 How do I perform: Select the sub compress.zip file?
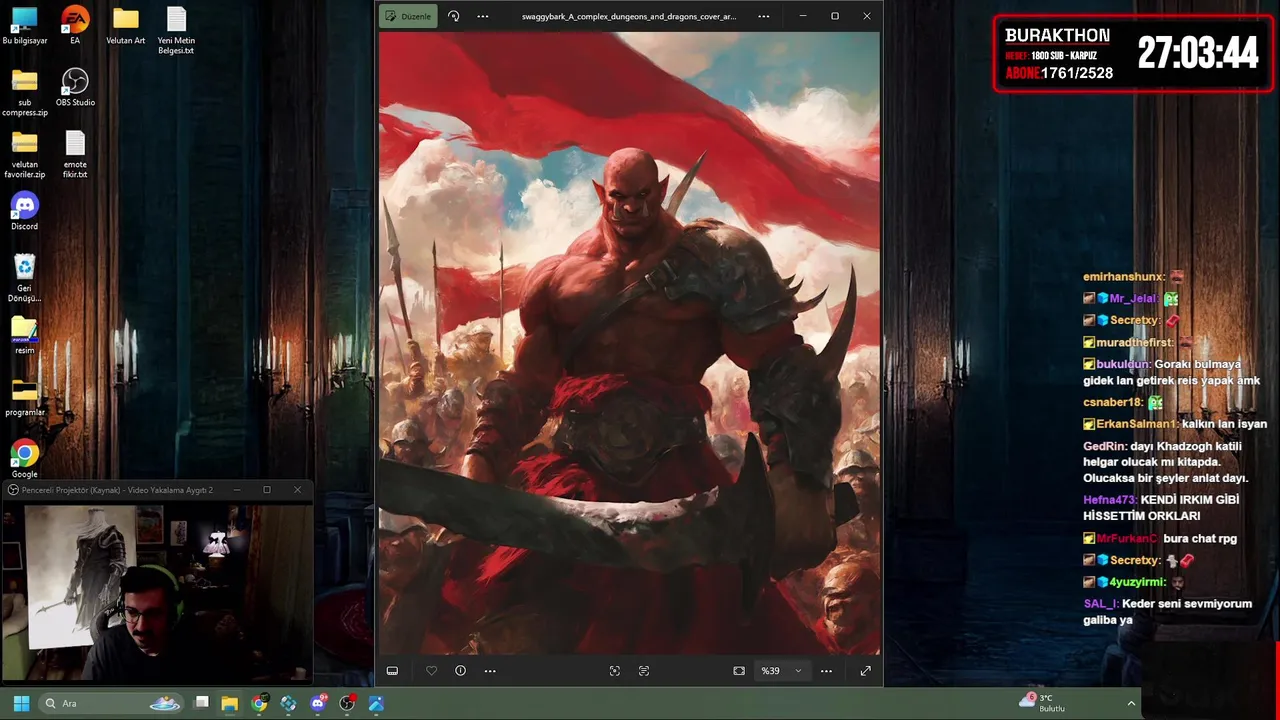25,94
